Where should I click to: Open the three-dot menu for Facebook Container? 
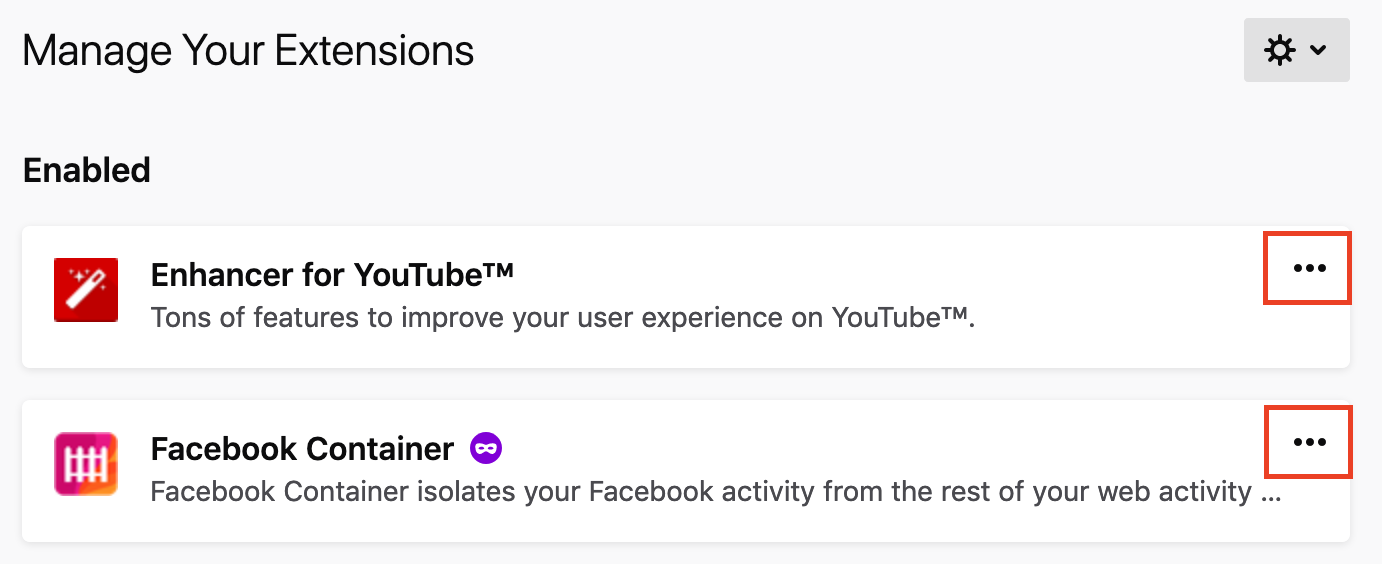pyautogui.click(x=1309, y=442)
